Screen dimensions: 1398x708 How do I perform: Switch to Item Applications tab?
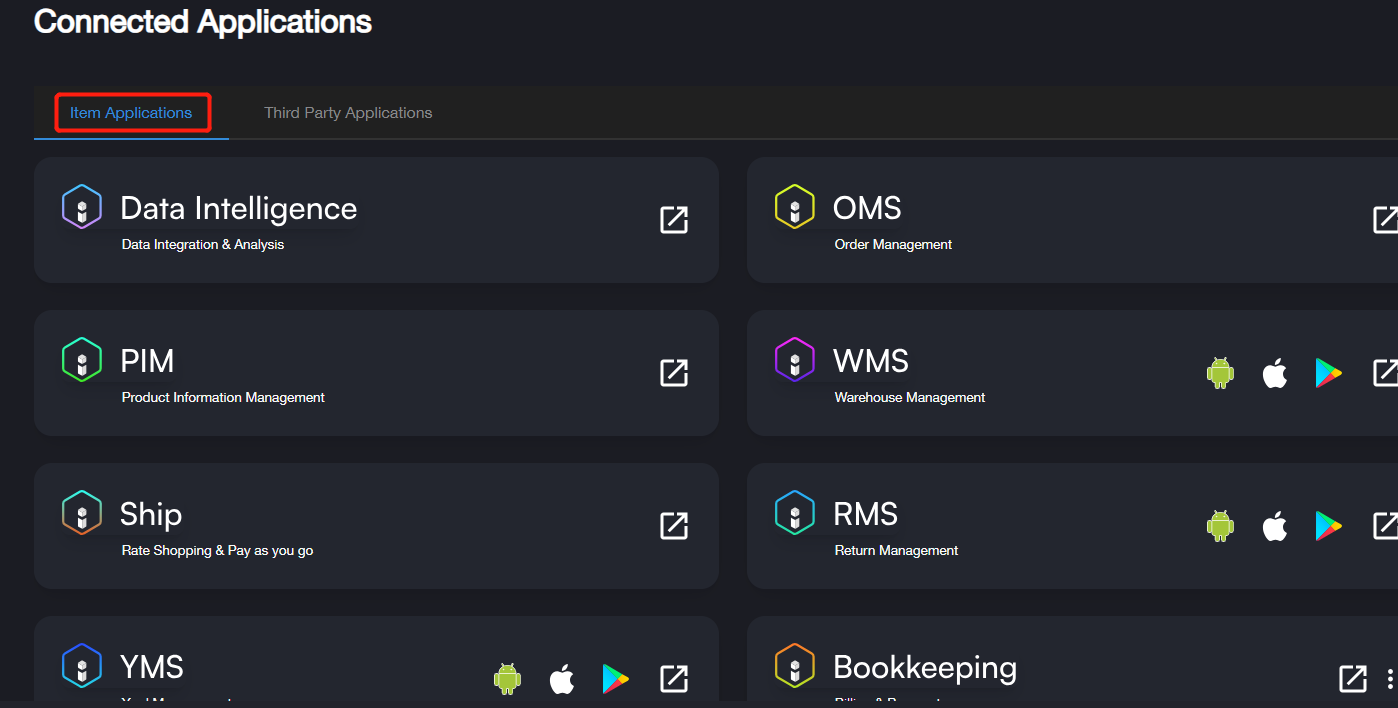pos(131,113)
